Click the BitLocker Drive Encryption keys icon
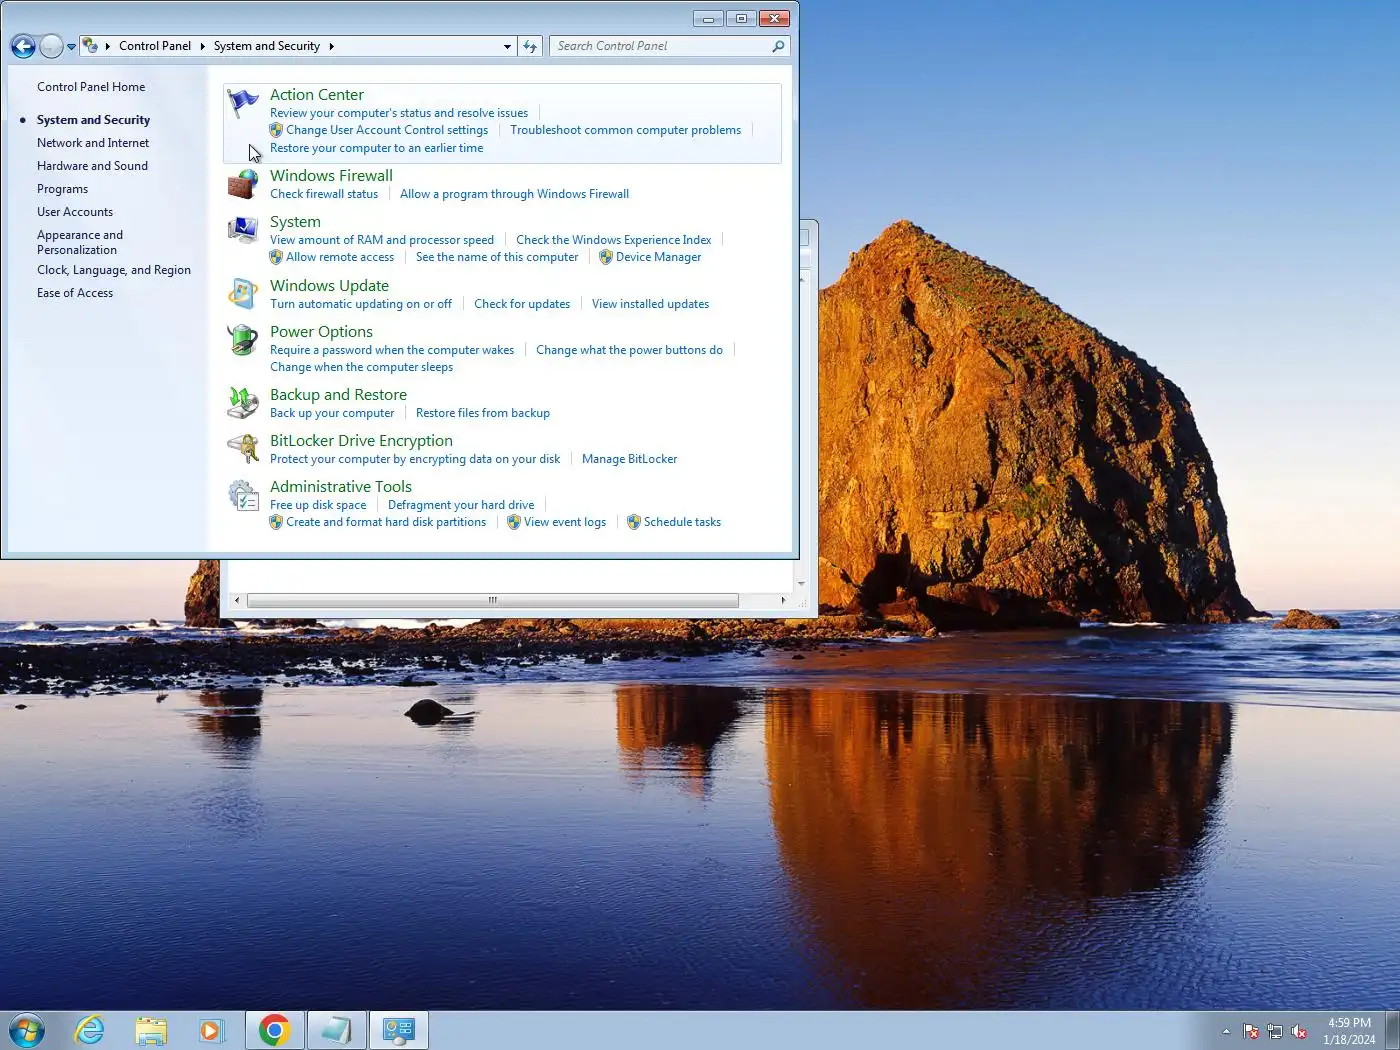Screen dimensions: 1400x1050 point(243,449)
